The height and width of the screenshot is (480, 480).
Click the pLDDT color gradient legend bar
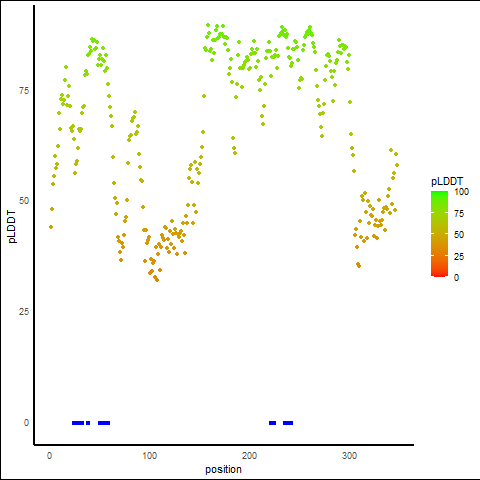[439, 234]
